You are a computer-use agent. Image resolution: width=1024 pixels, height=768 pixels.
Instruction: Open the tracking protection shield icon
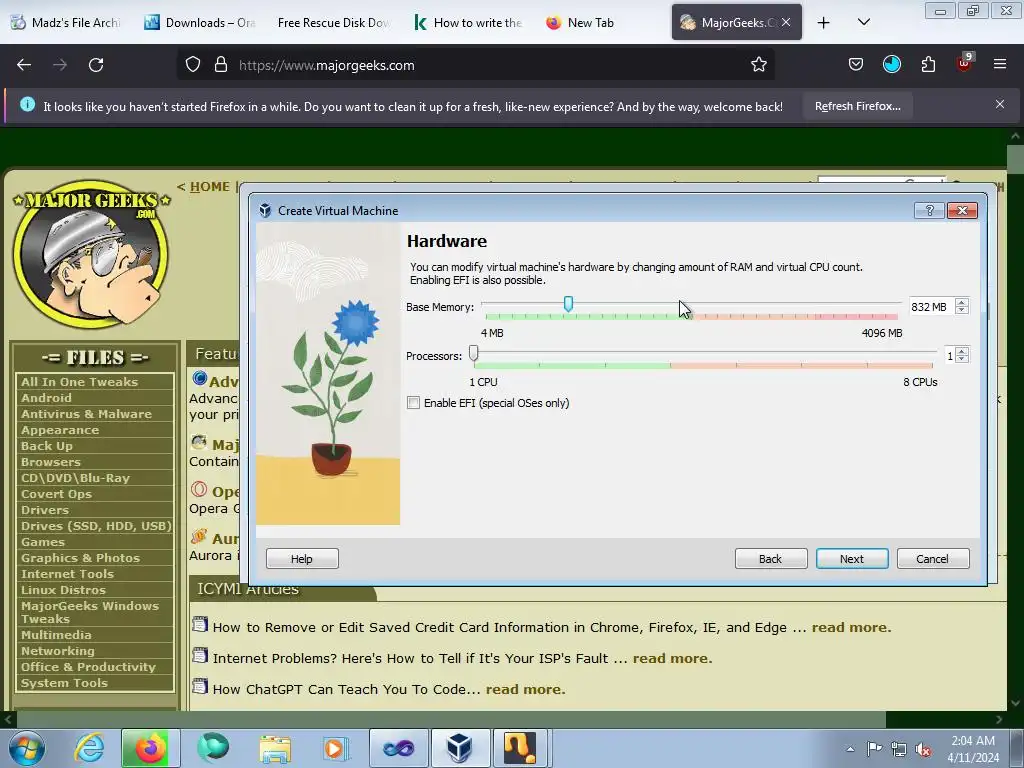(x=193, y=65)
